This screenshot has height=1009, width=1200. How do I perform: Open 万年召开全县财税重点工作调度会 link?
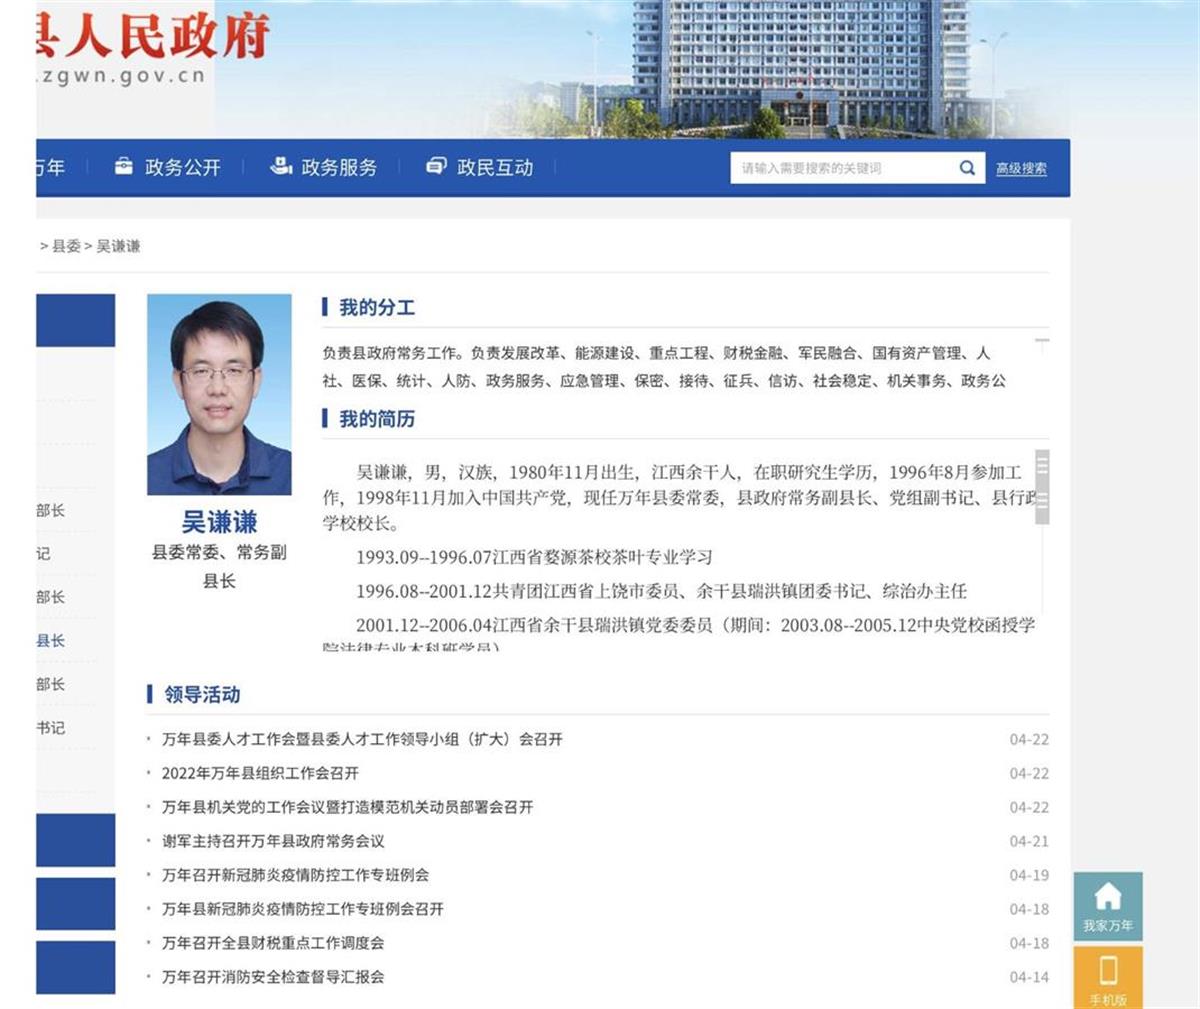[273, 943]
